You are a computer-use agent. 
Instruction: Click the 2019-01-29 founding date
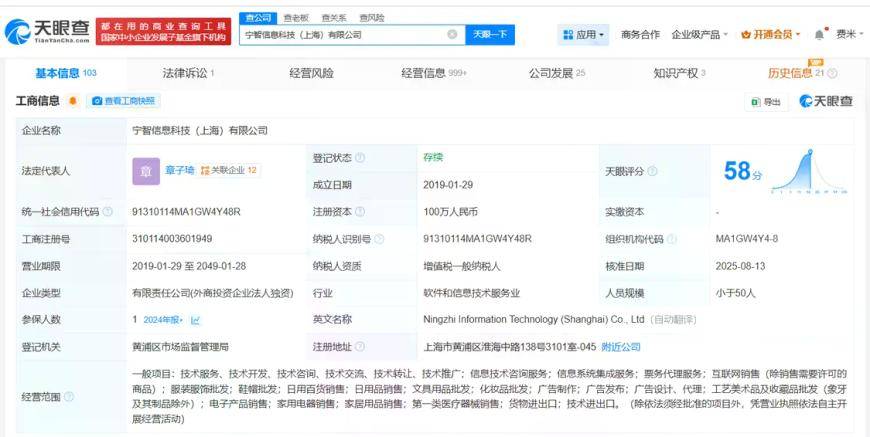448,185
